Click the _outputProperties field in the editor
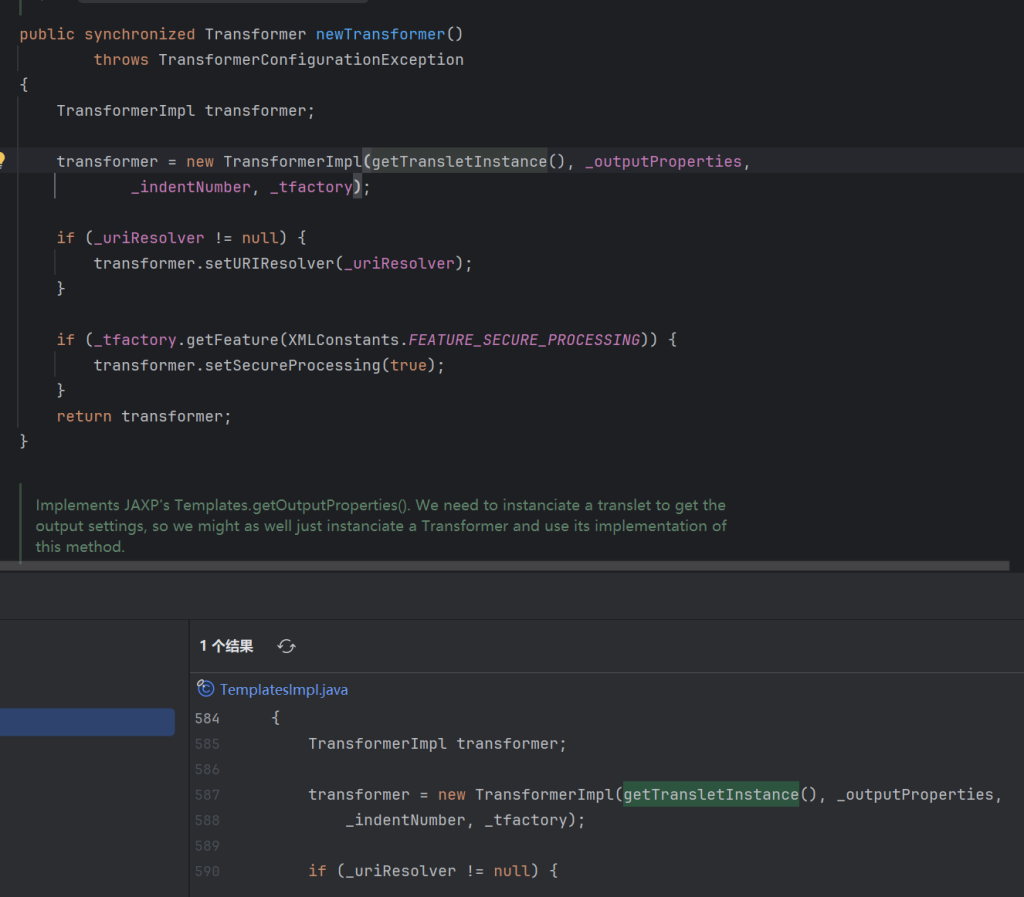Viewport: 1024px width, 897px height. (663, 162)
